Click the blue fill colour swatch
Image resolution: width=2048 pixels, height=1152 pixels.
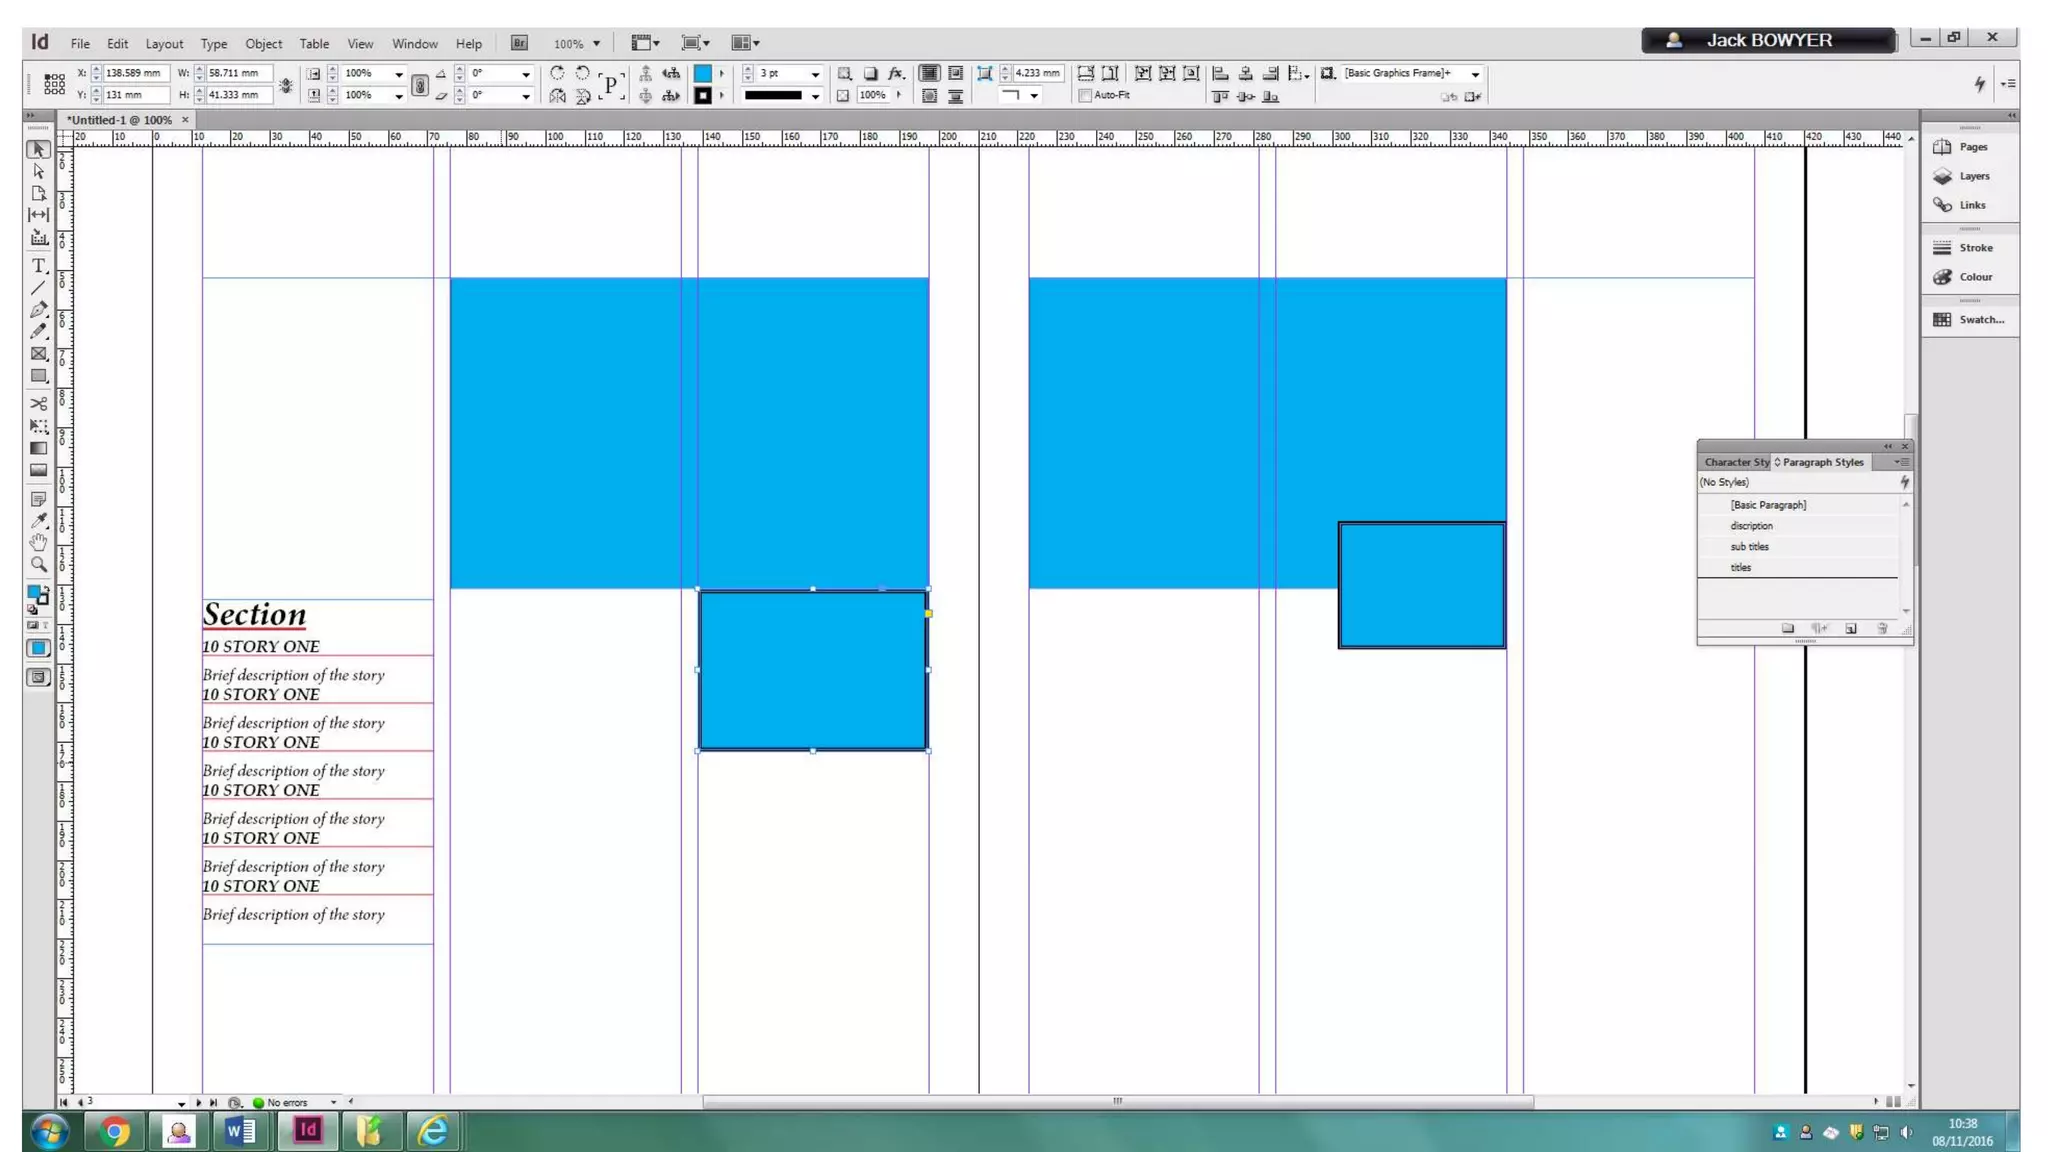(x=703, y=74)
